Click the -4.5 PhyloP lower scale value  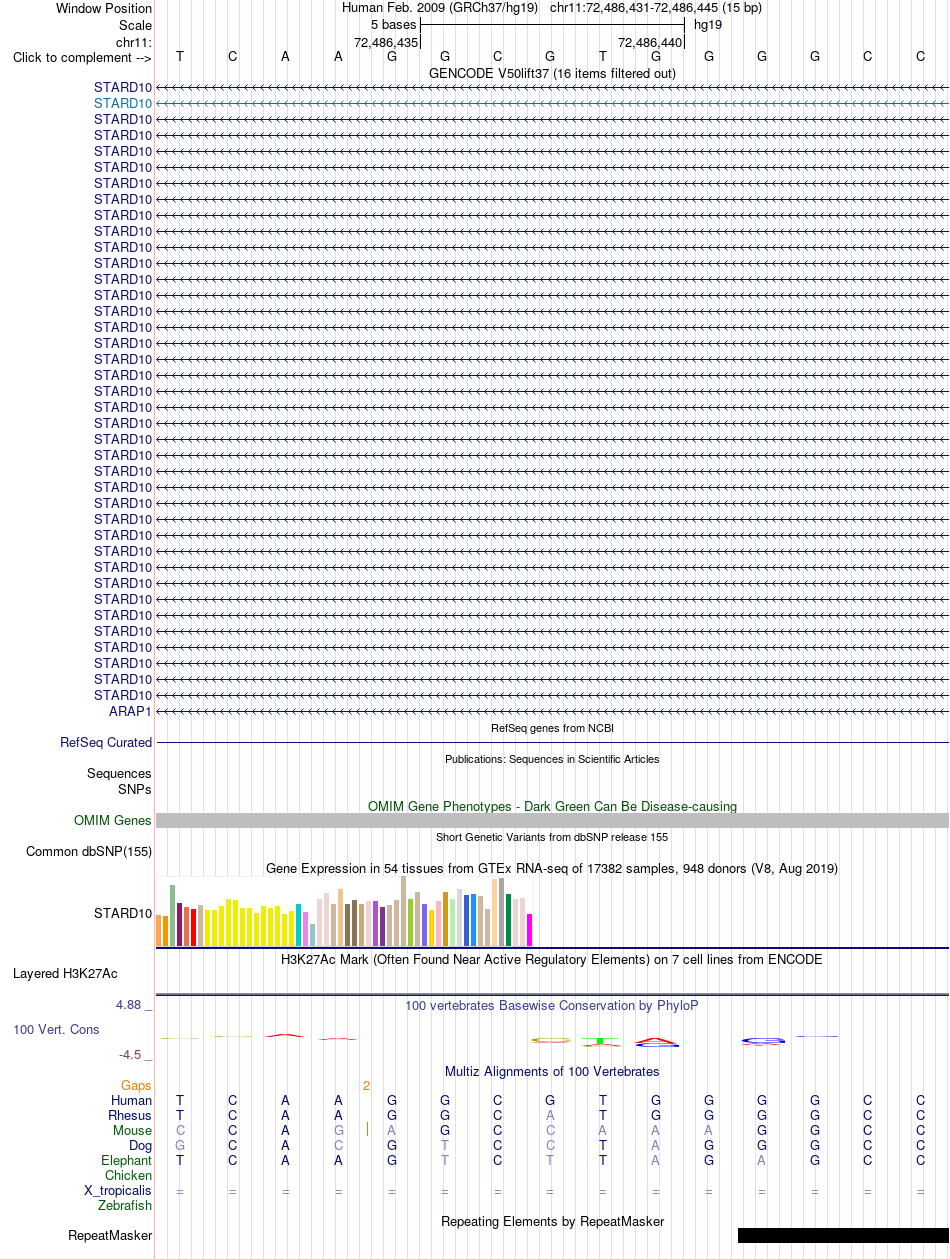[x=134, y=1054]
